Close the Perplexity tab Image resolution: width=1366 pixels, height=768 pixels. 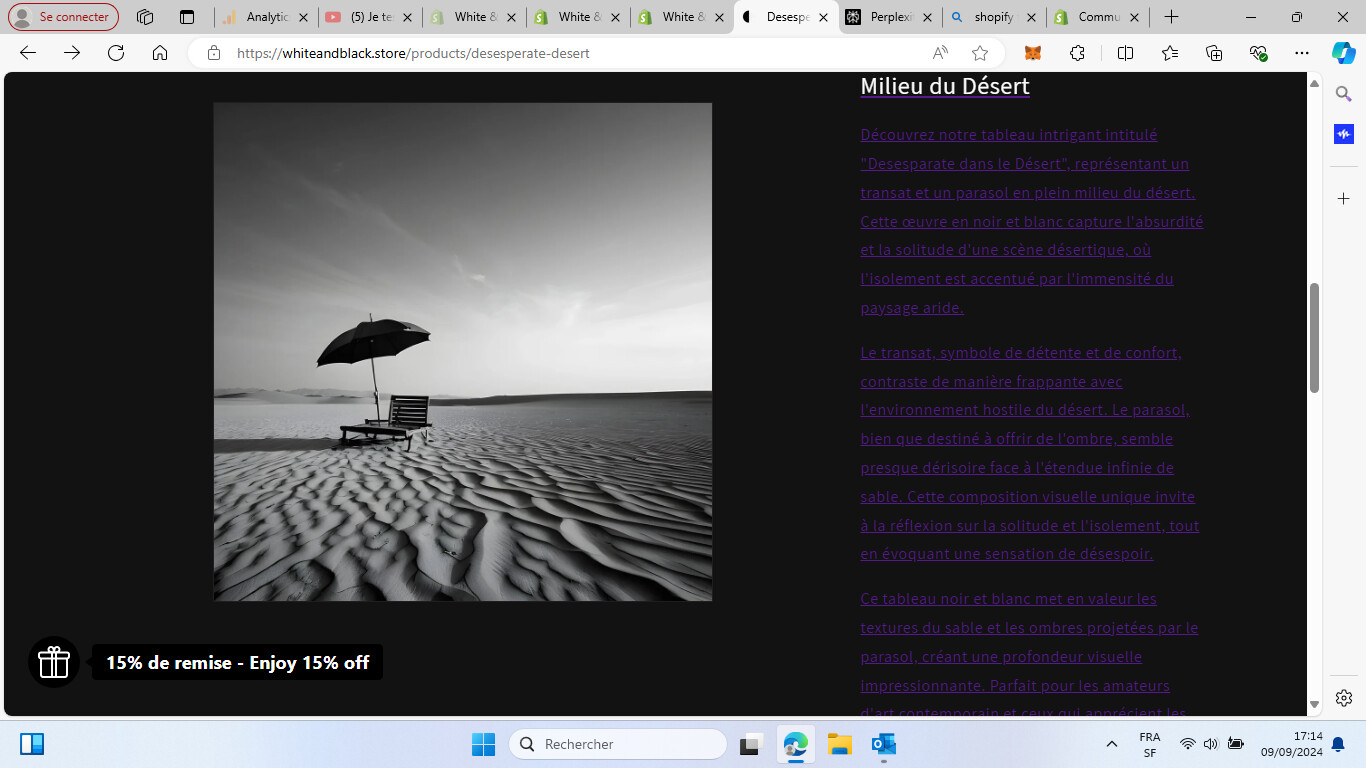click(x=928, y=17)
